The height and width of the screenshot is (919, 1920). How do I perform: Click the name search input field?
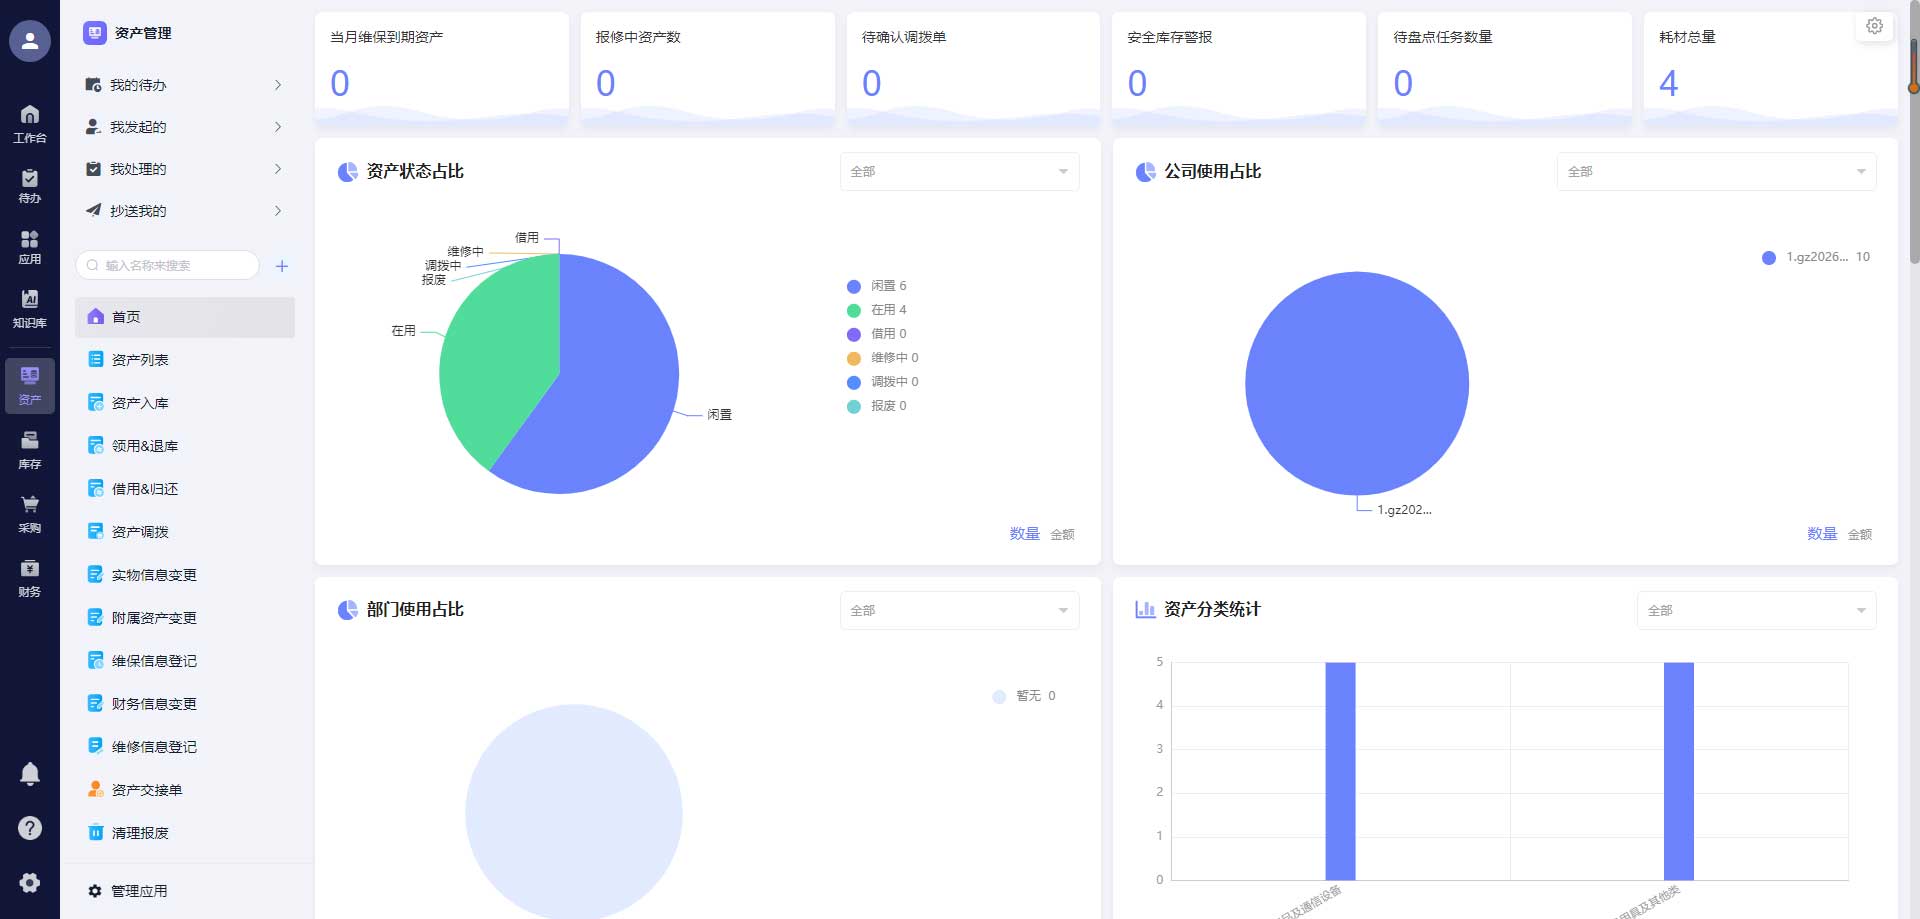tap(170, 266)
